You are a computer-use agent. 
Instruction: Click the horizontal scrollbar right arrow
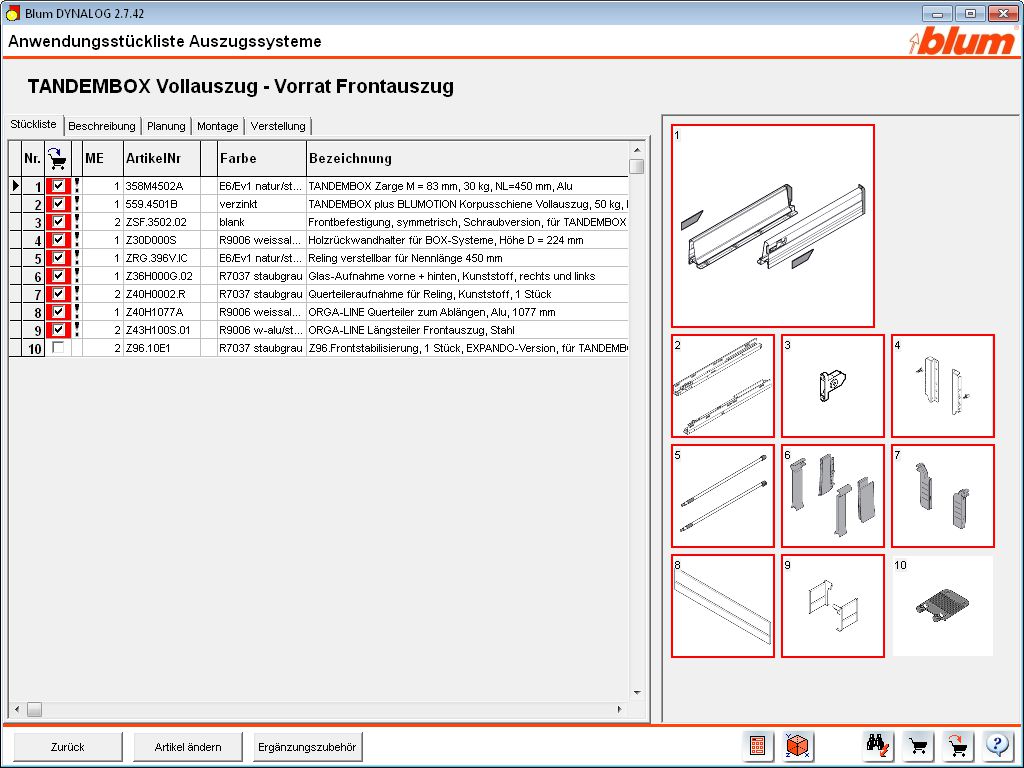pos(620,709)
